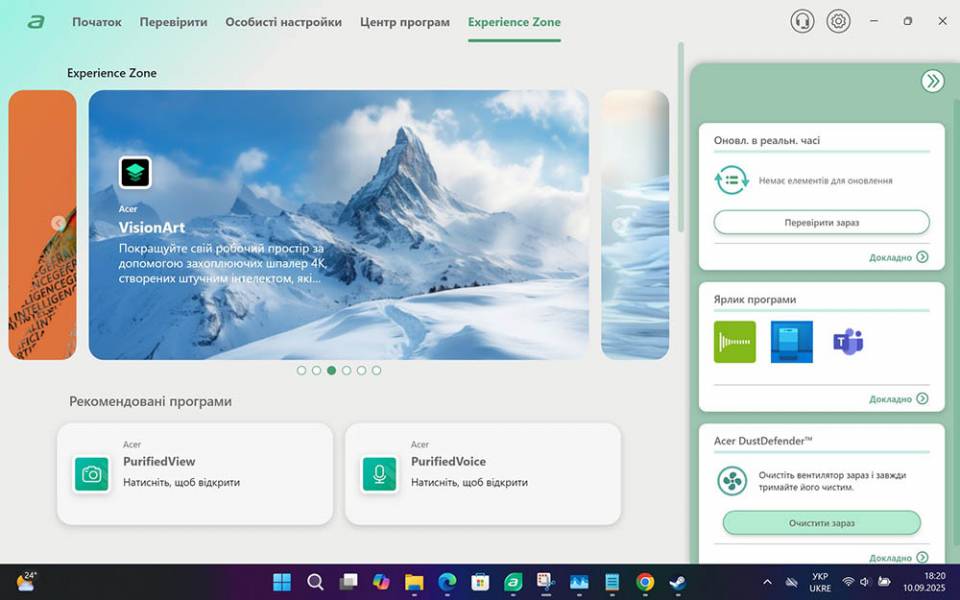960x600 pixels.
Task: Open the settings gear icon
Action: point(838,20)
